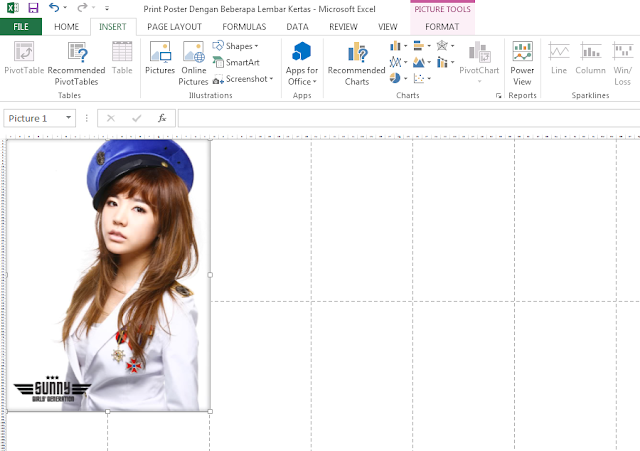
Task: Insert an area chart
Action: coord(419,62)
